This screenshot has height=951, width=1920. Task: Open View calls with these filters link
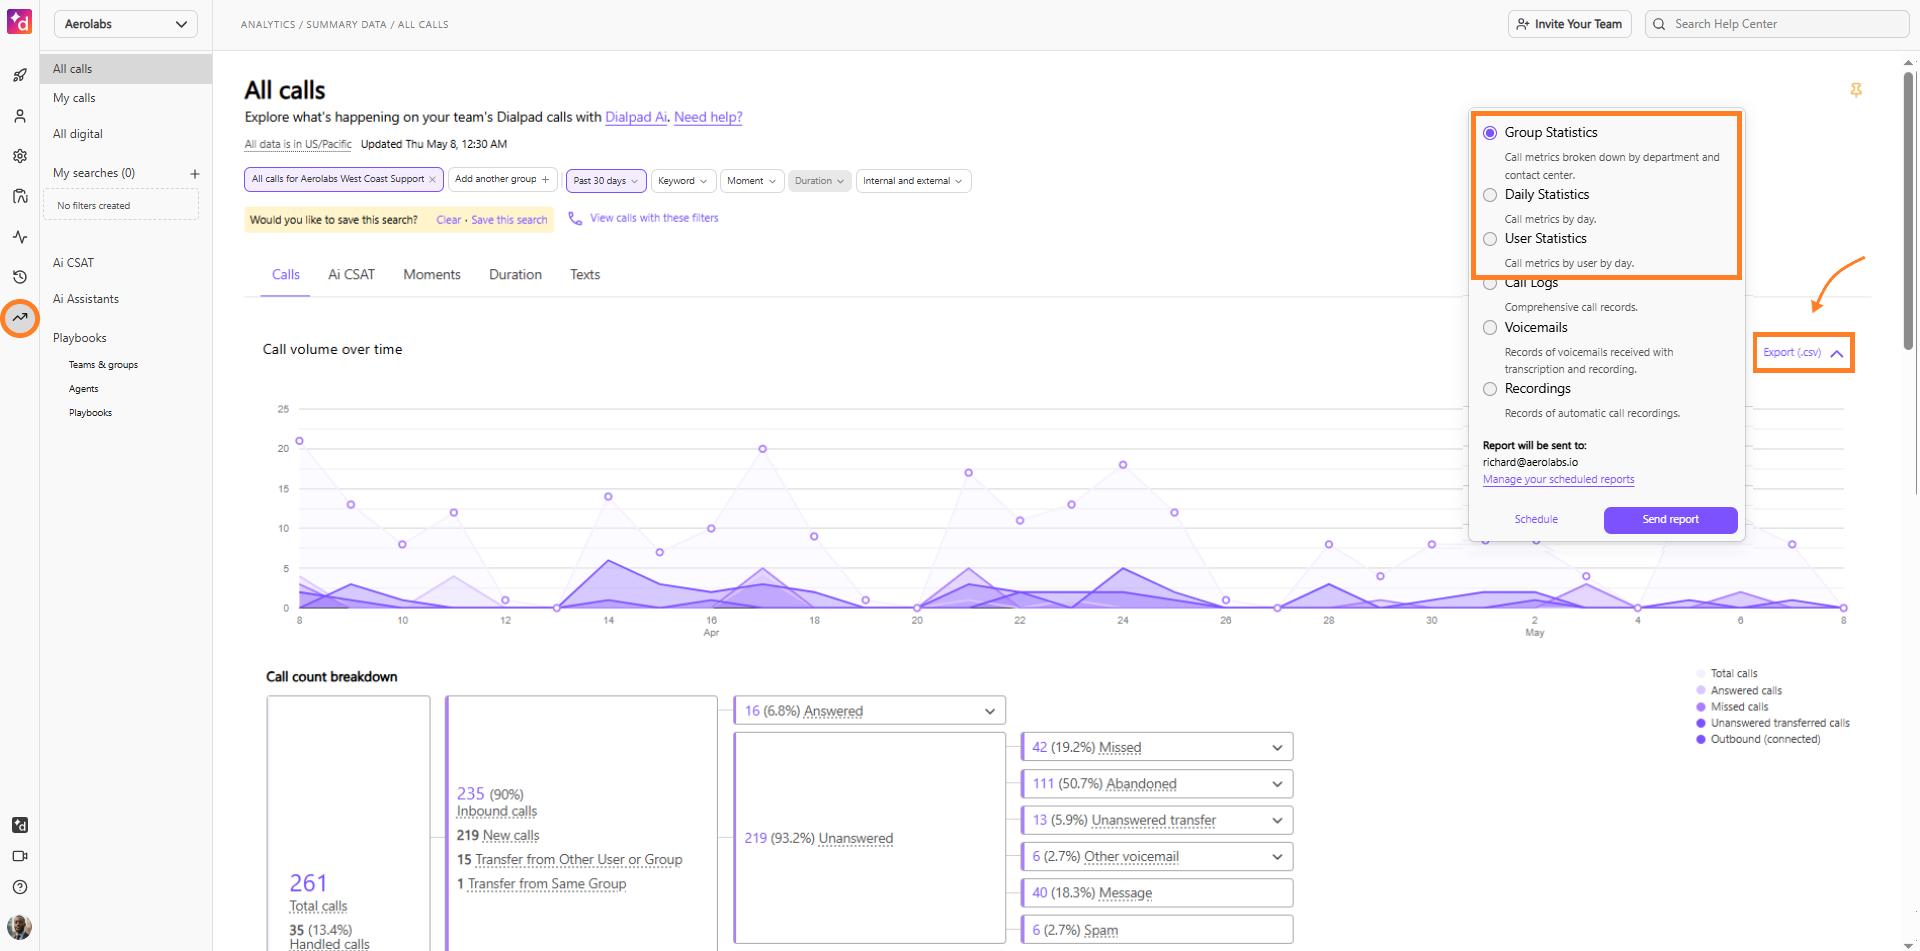click(654, 218)
